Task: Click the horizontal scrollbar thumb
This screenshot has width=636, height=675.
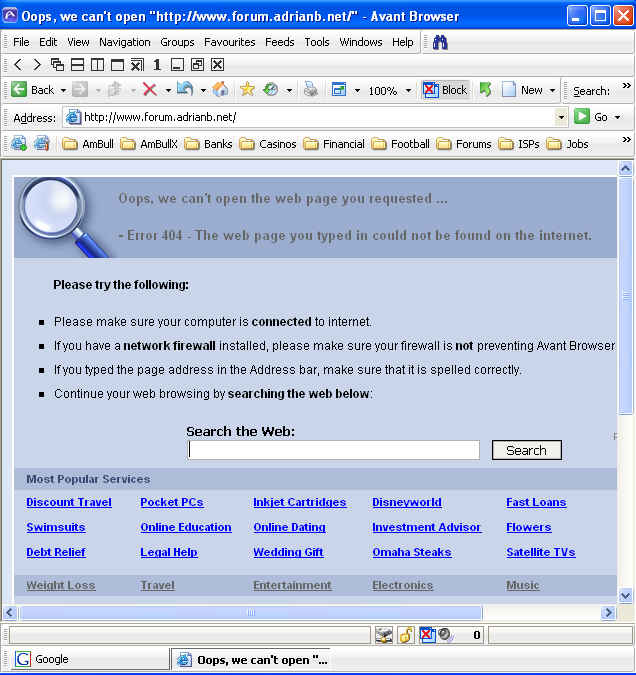Action: click(251, 612)
